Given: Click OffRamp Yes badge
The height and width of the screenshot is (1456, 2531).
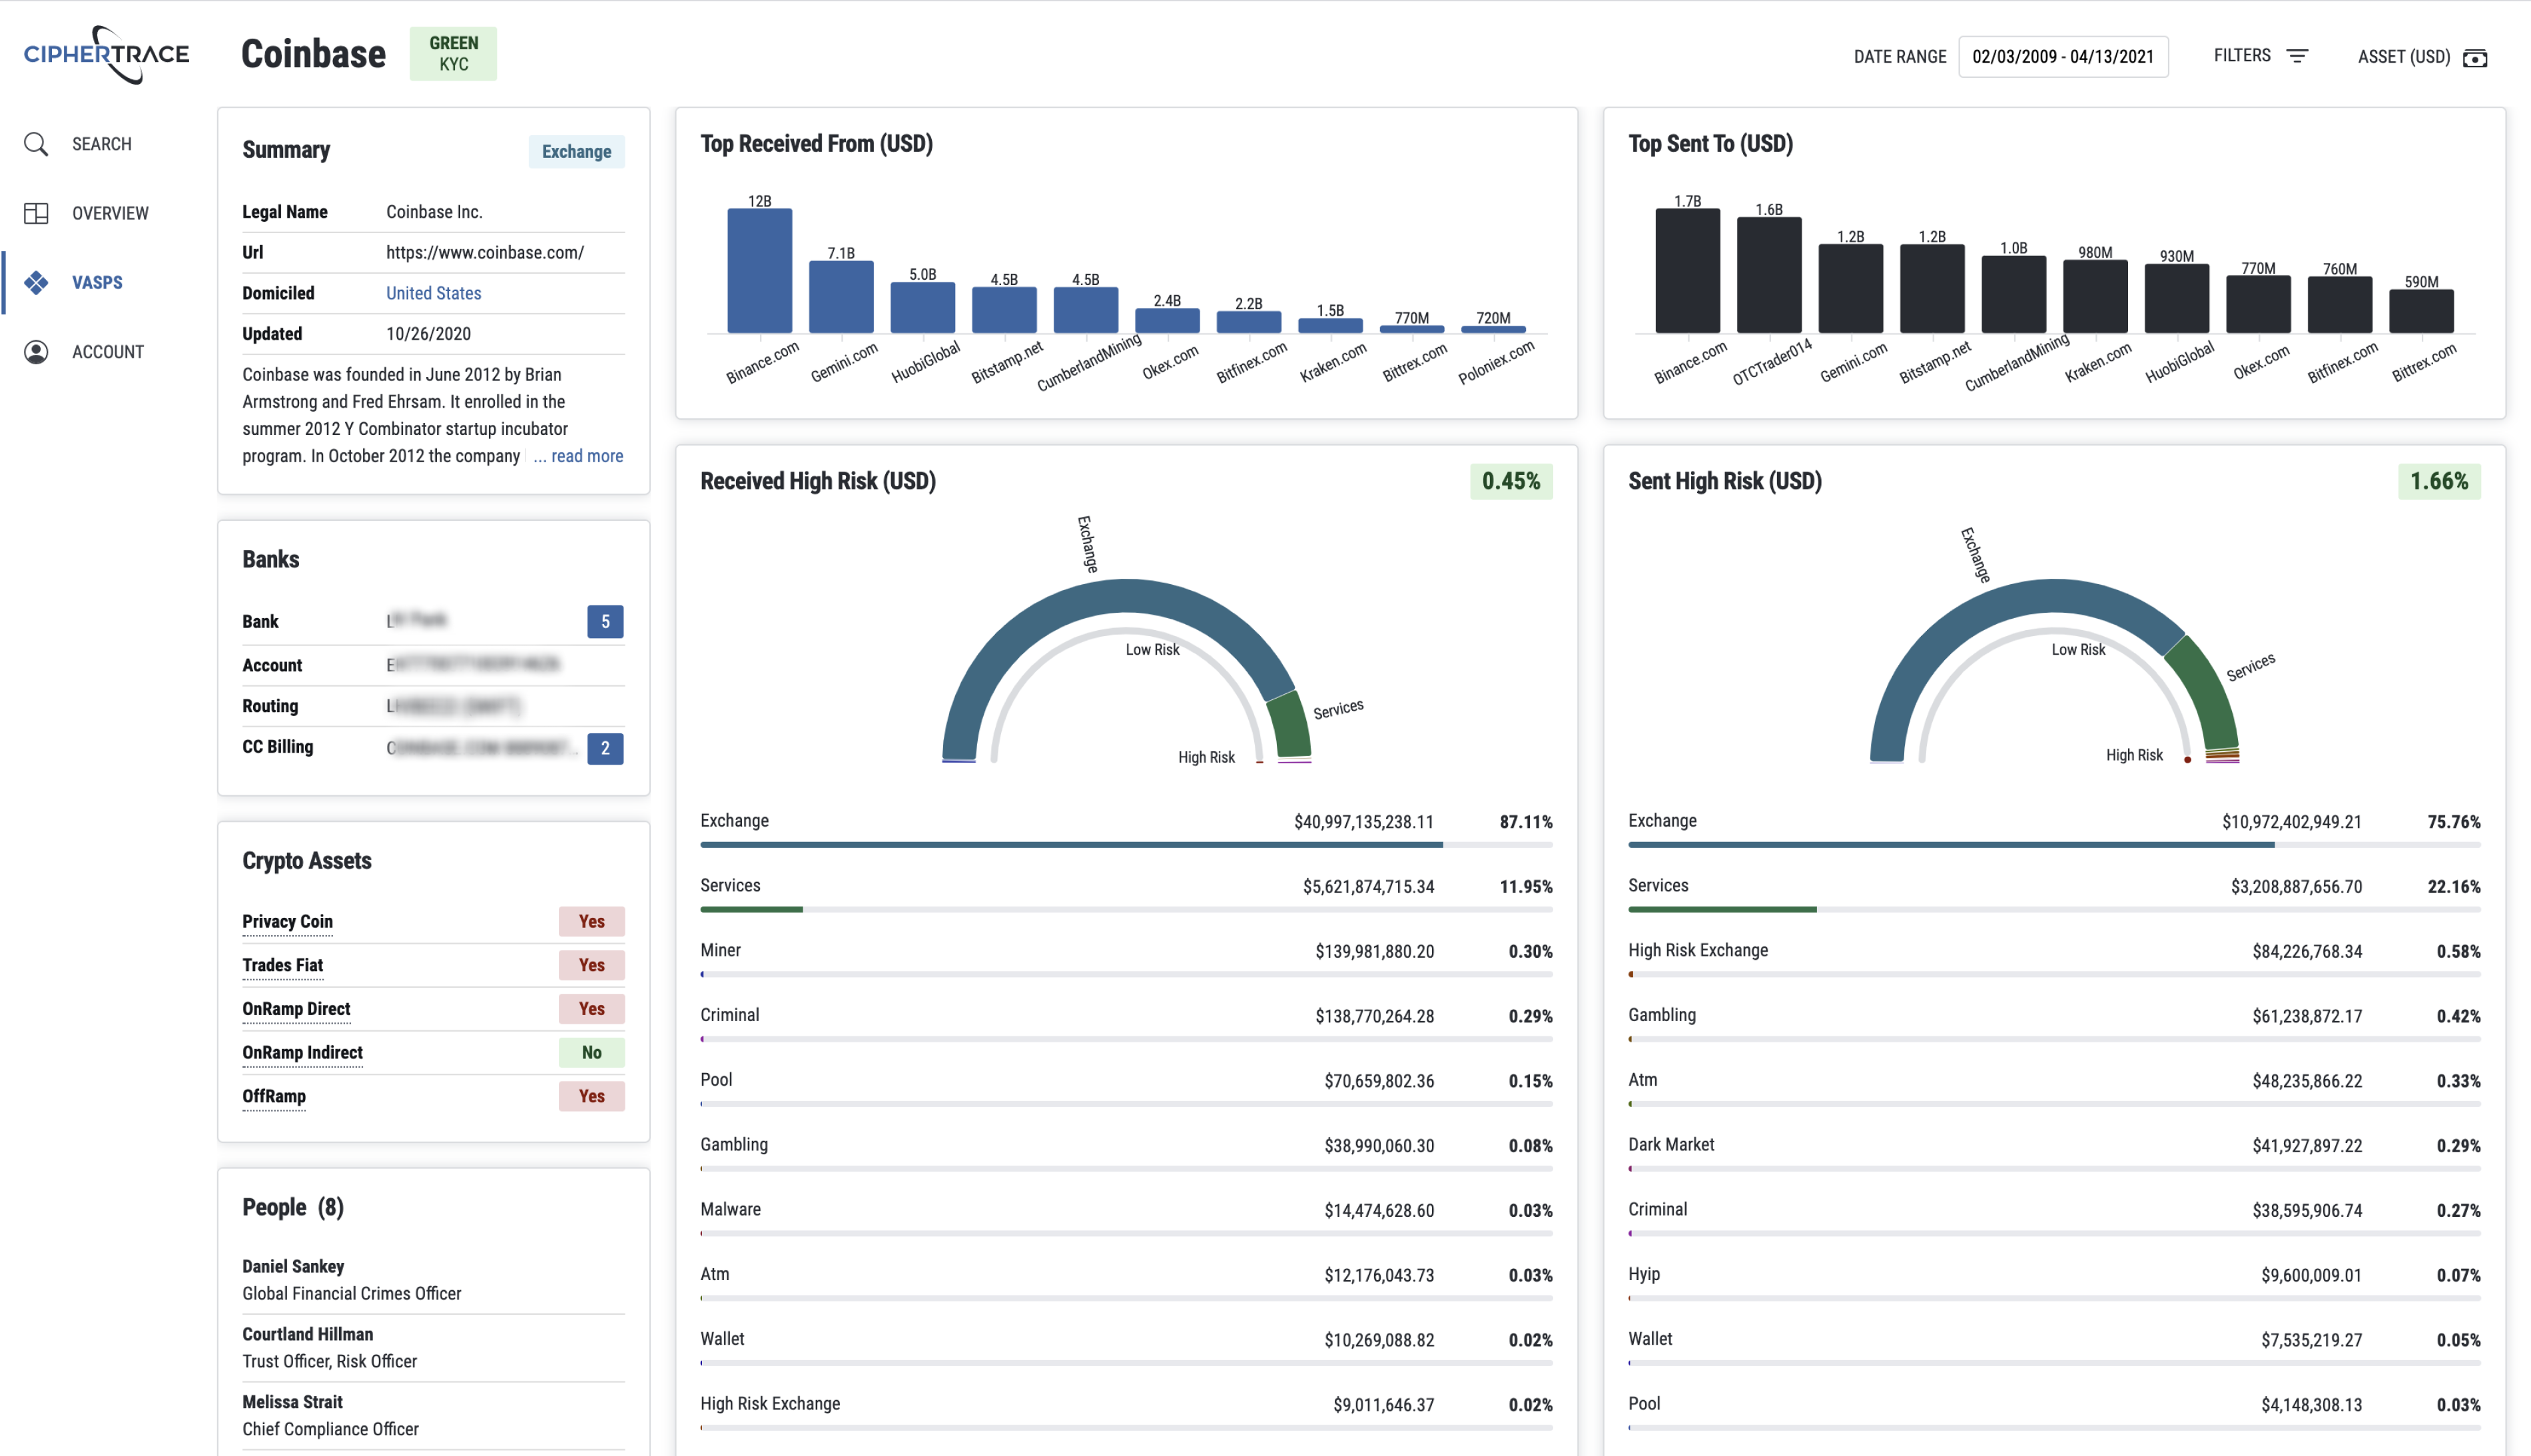Looking at the screenshot, I should tap(592, 1097).
